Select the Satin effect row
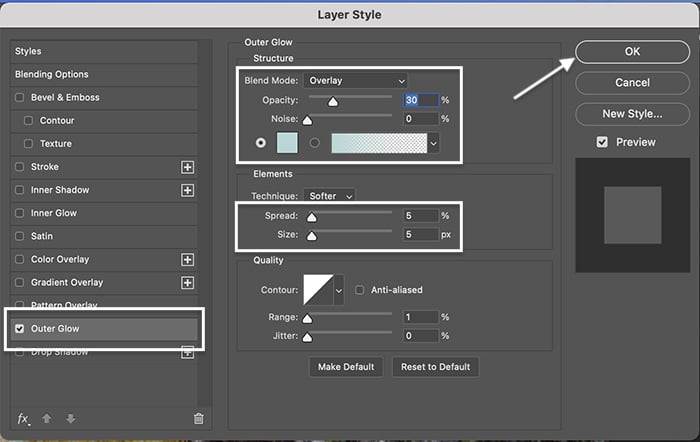Screen dimensions: 700x442 point(104,236)
